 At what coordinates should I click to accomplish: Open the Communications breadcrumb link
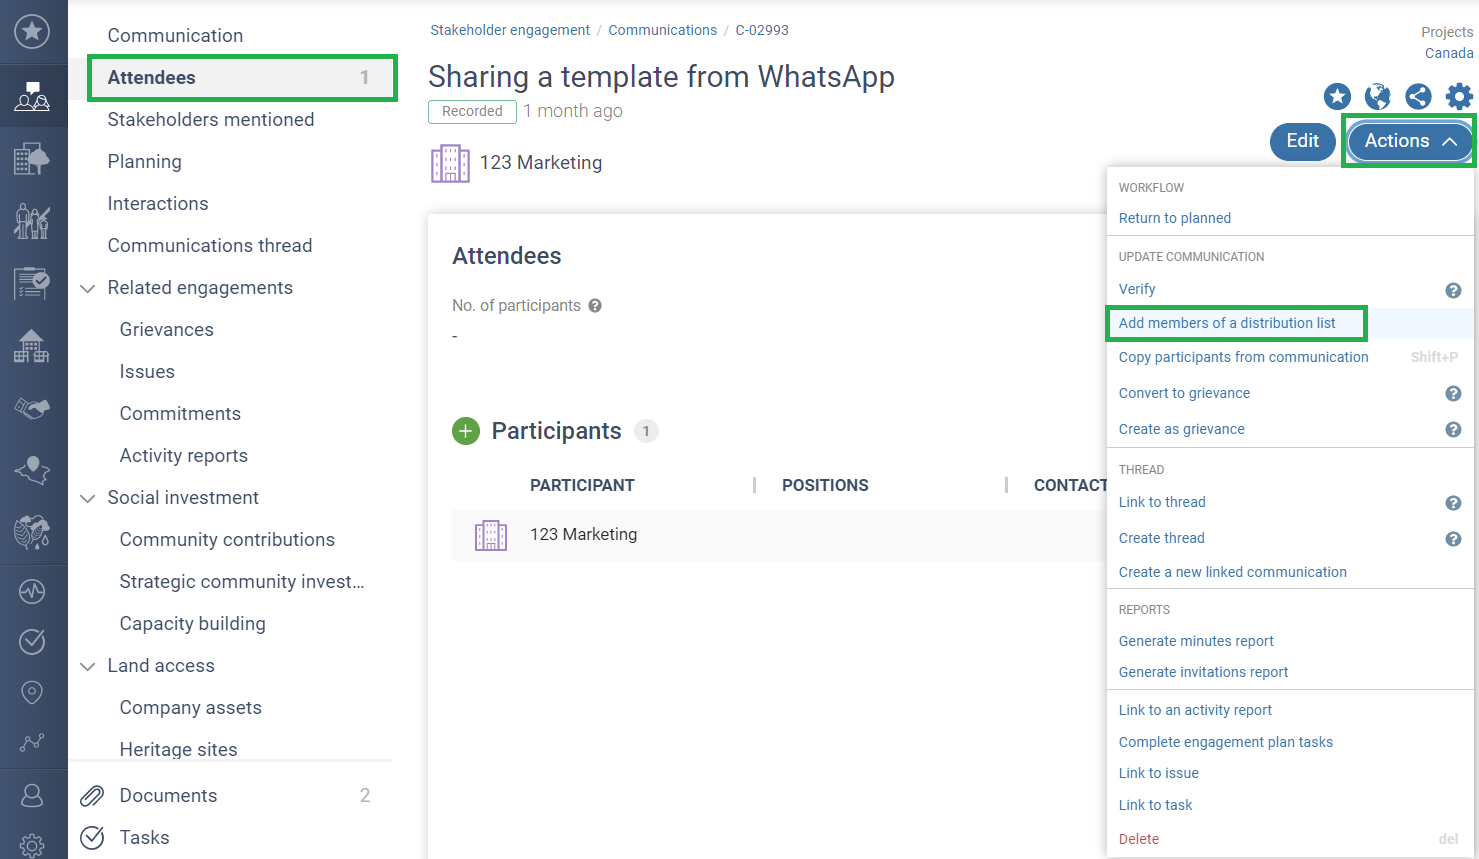pos(662,30)
